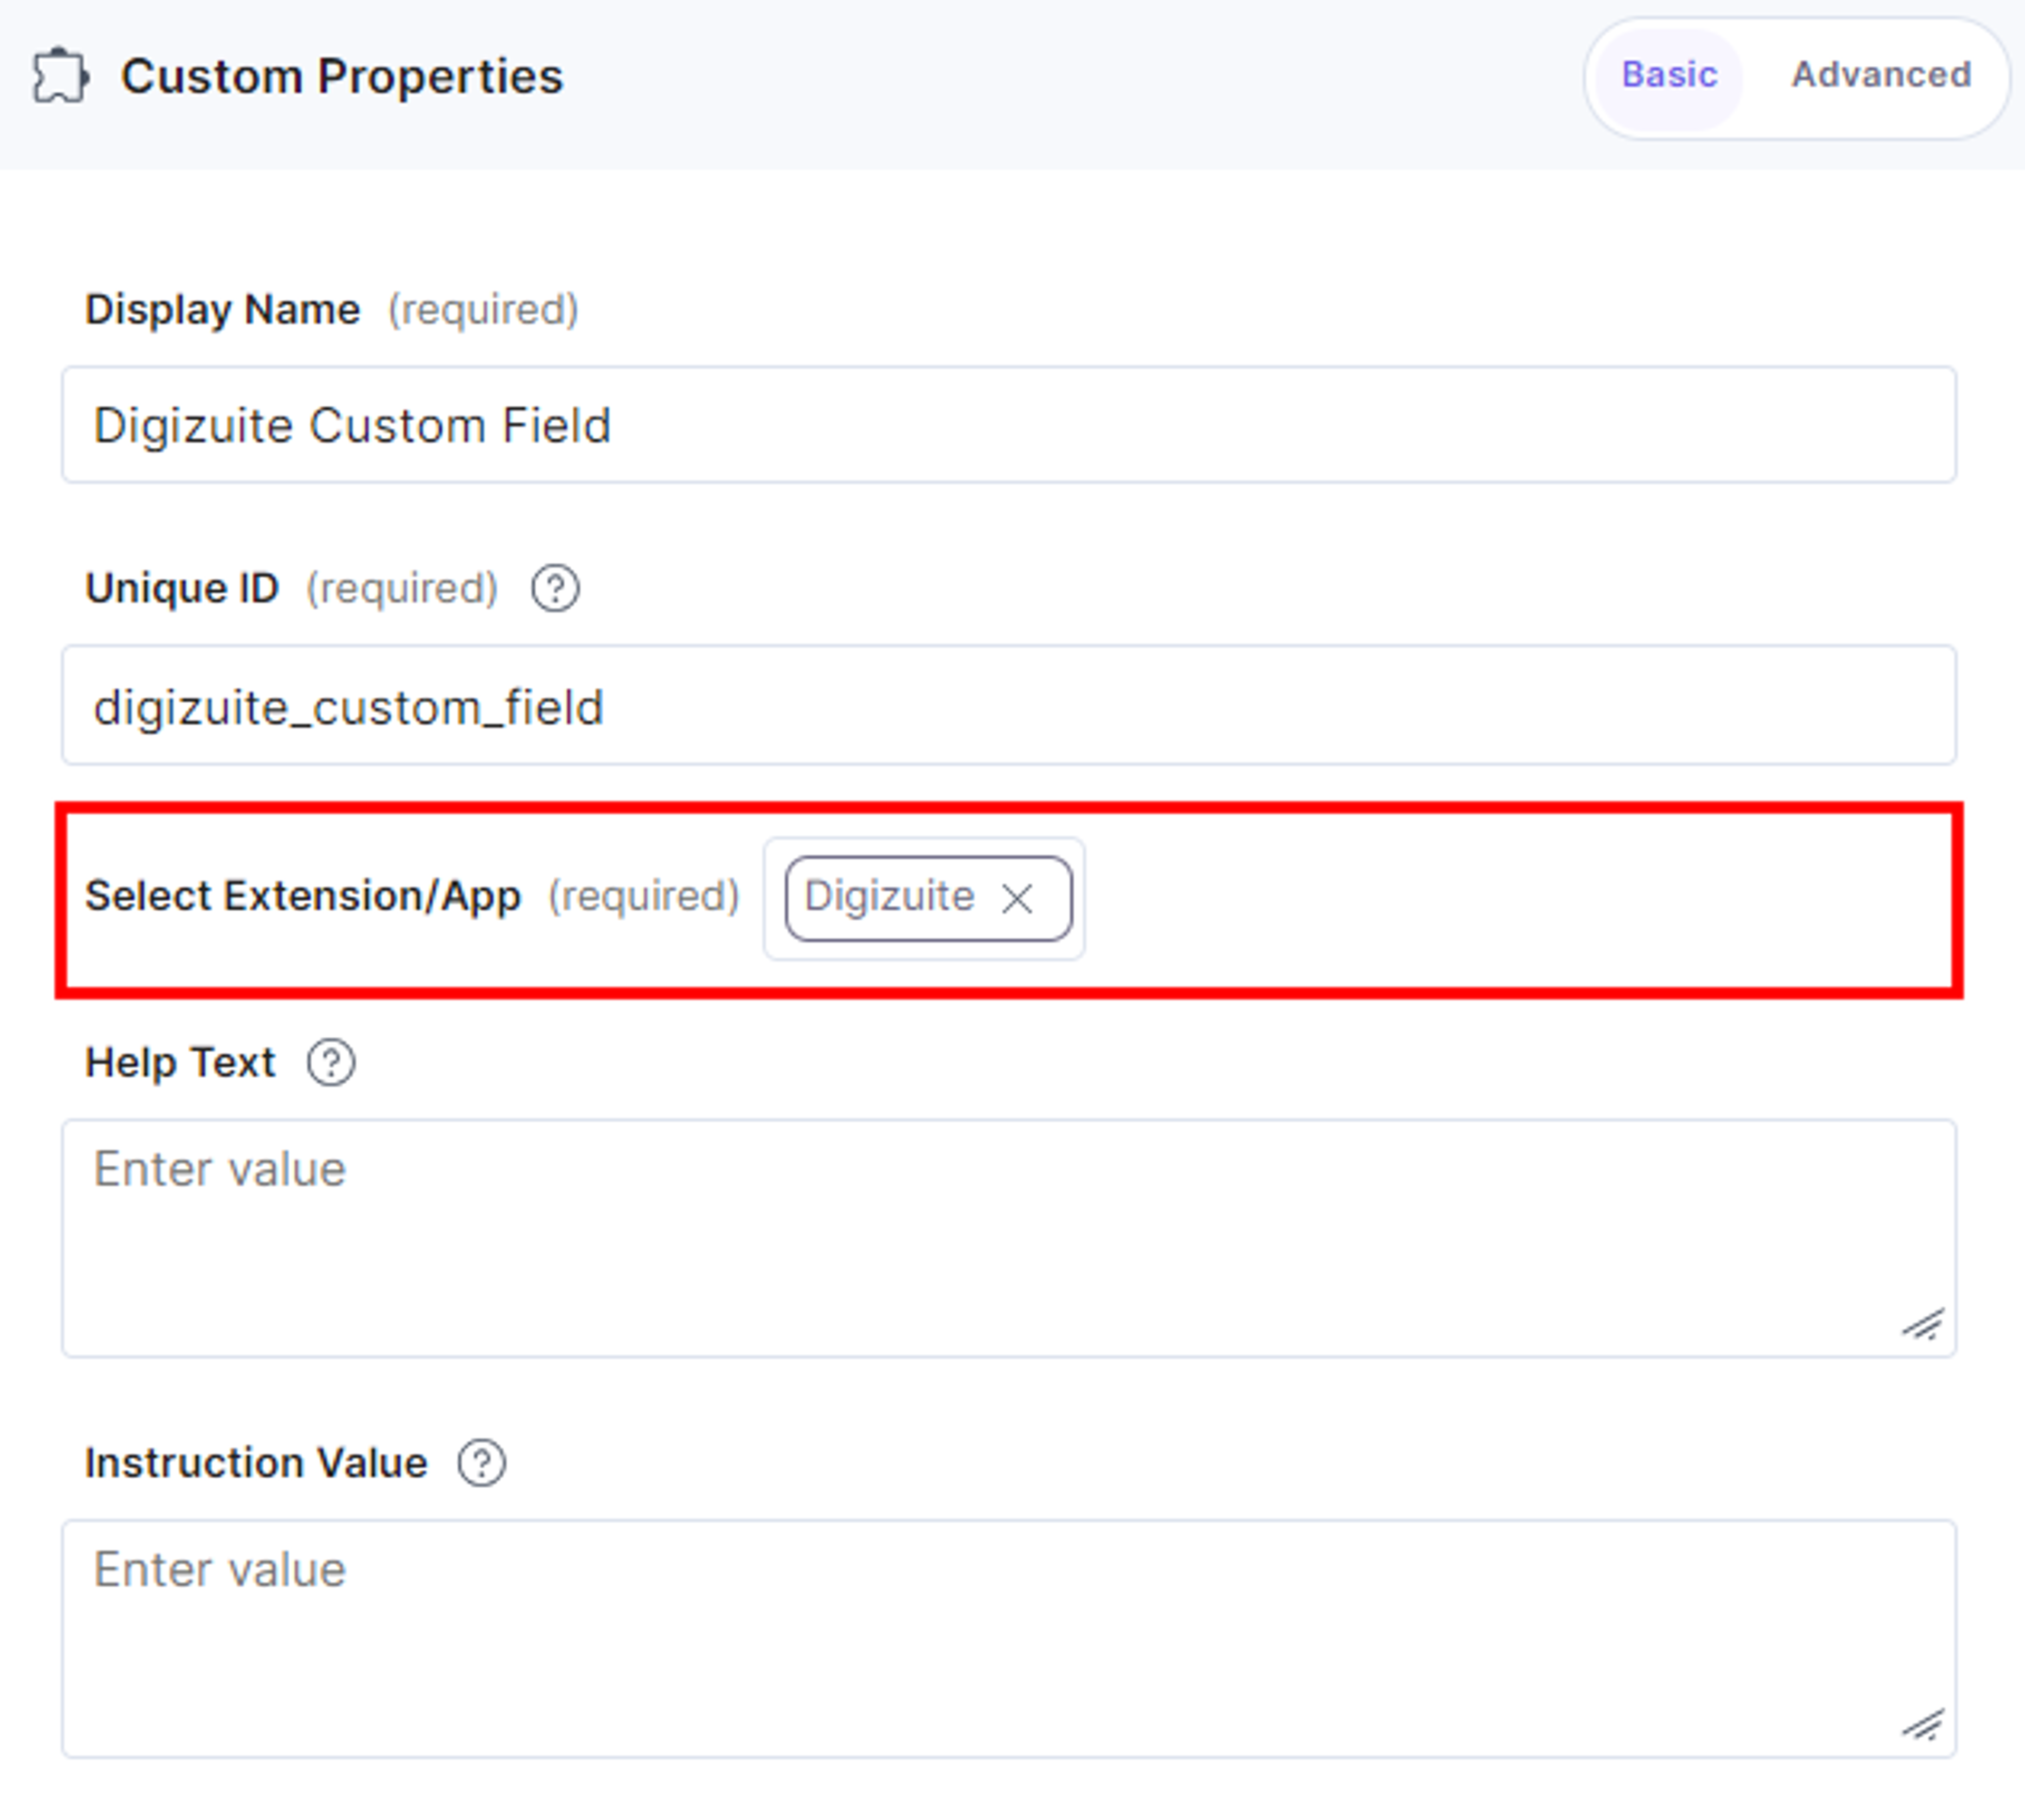The width and height of the screenshot is (2025, 1820).
Task: Click the Instruction Value resize handle
Action: click(x=1923, y=1726)
